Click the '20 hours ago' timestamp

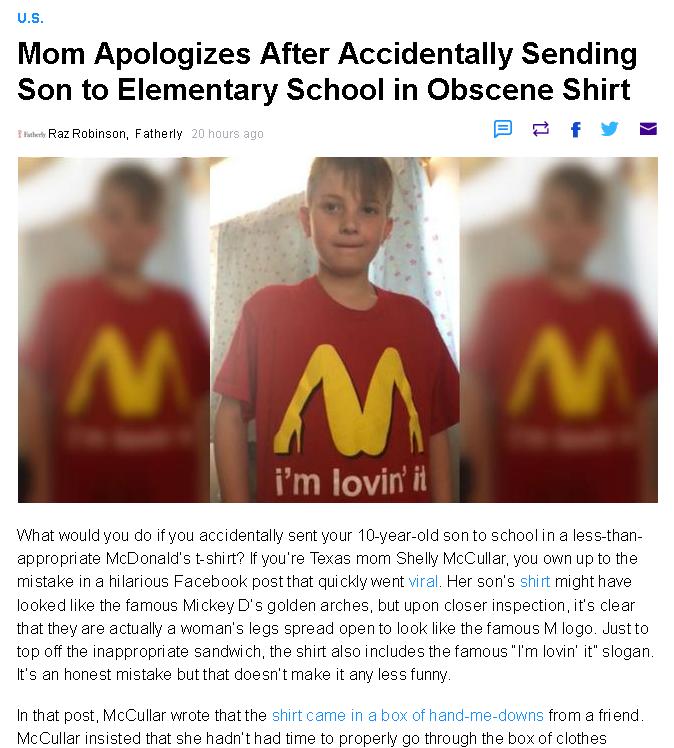(227, 134)
